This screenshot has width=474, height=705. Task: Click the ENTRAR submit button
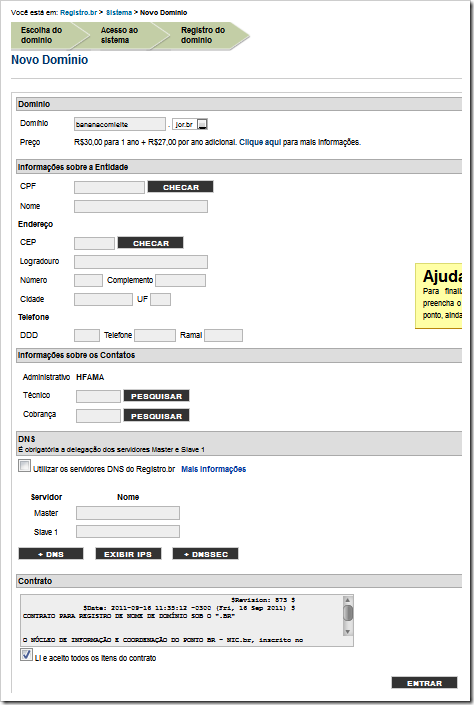425,683
